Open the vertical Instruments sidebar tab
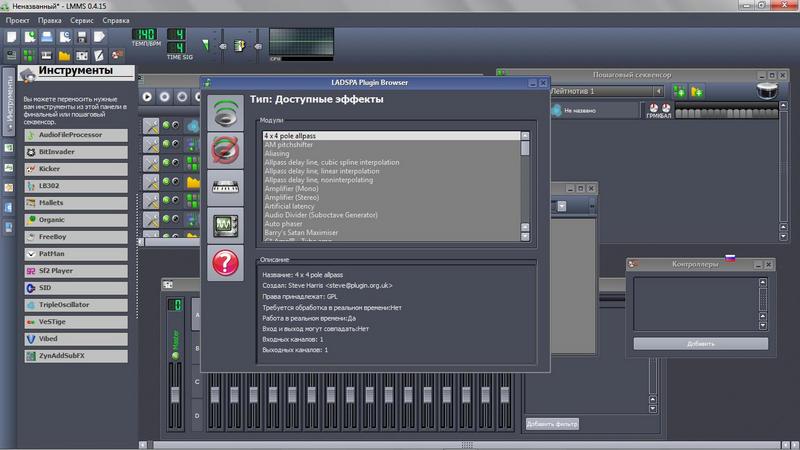Screen dimensions: 800x450 (x=8, y=101)
